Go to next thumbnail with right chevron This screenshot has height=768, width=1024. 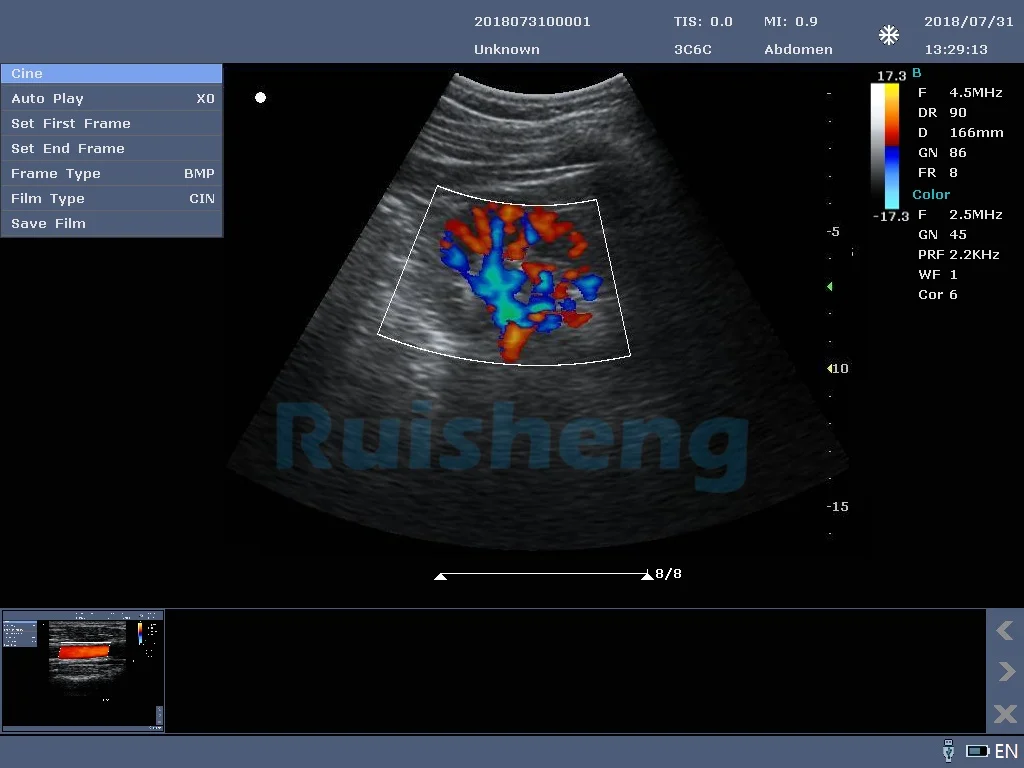(x=1004, y=672)
